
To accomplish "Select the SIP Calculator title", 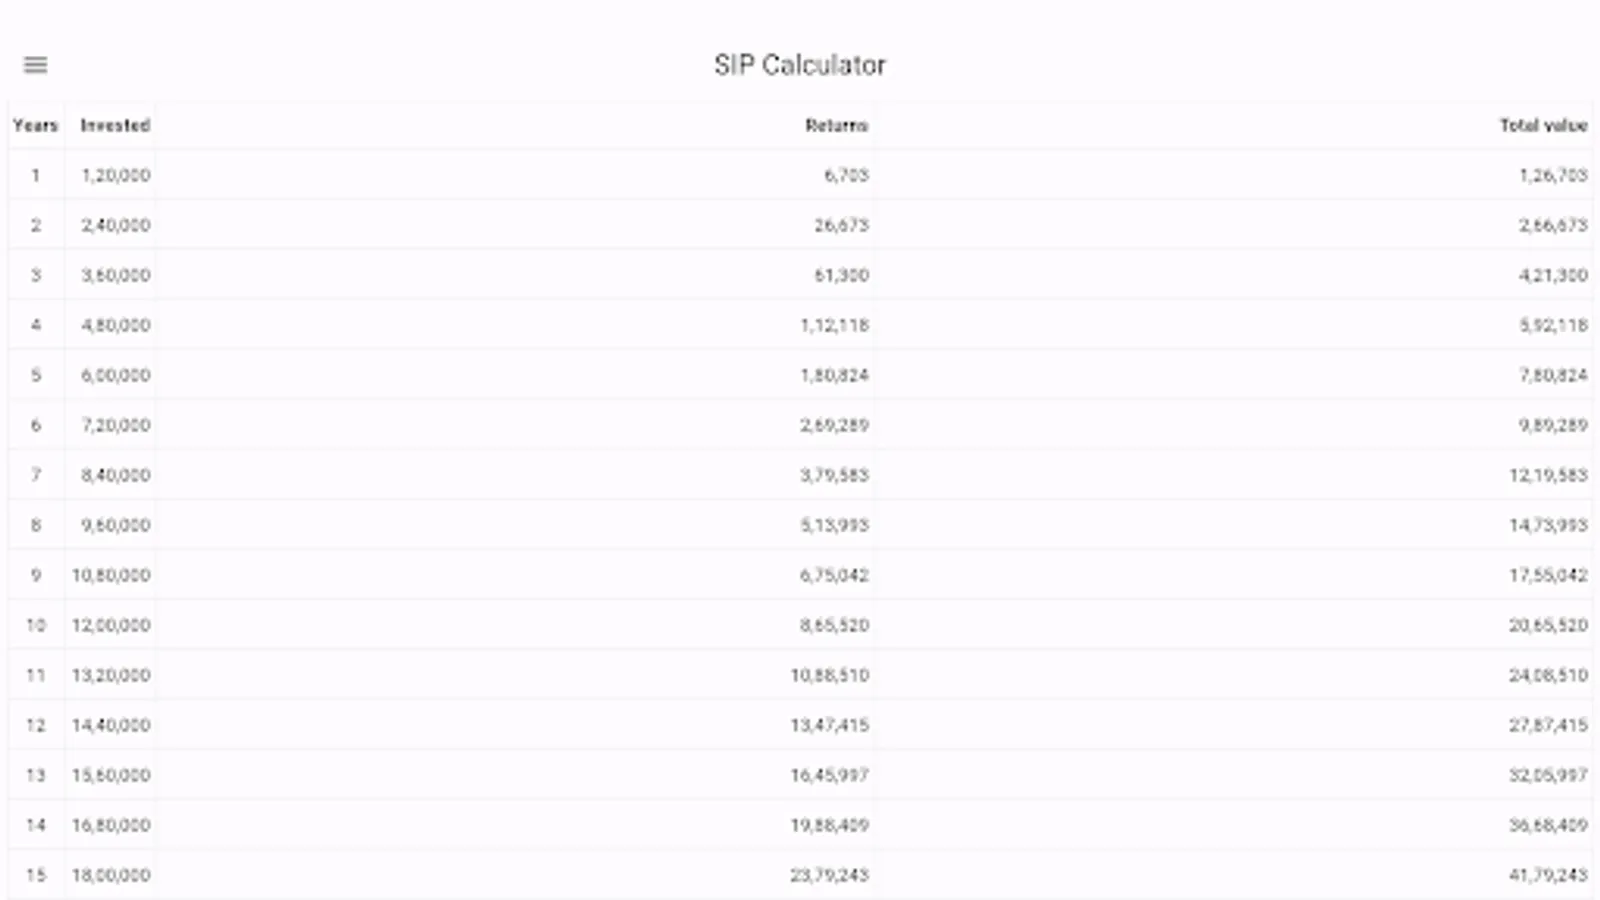I will point(800,65).
